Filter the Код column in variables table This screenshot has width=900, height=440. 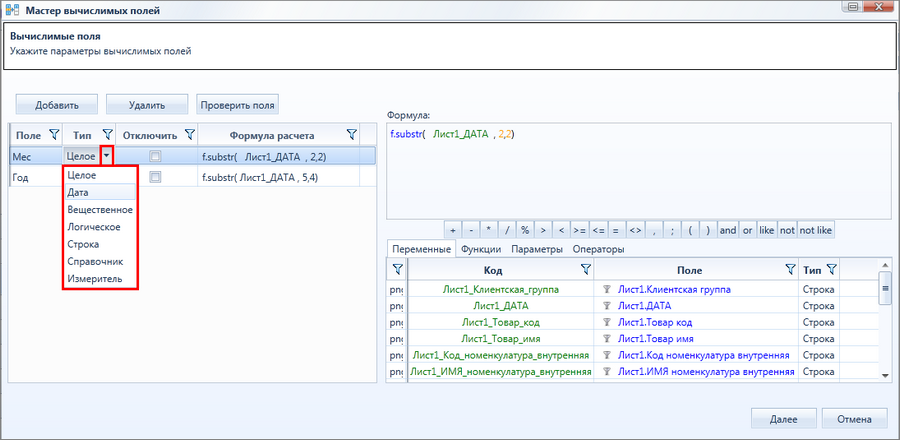click(x=585, y=270)
